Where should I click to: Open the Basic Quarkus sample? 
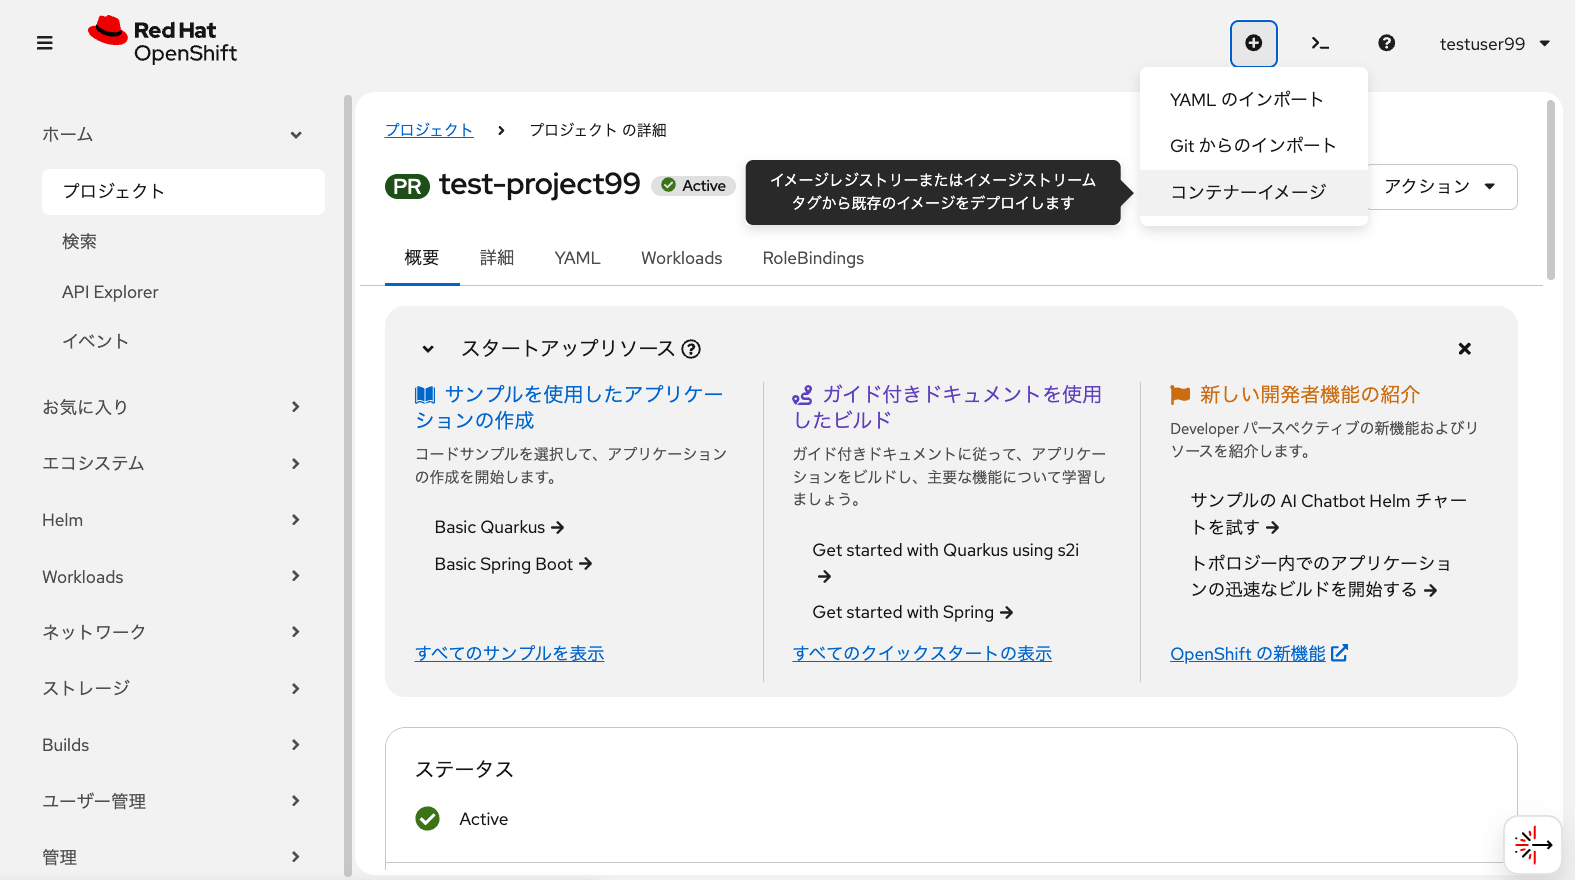point(499,527)
